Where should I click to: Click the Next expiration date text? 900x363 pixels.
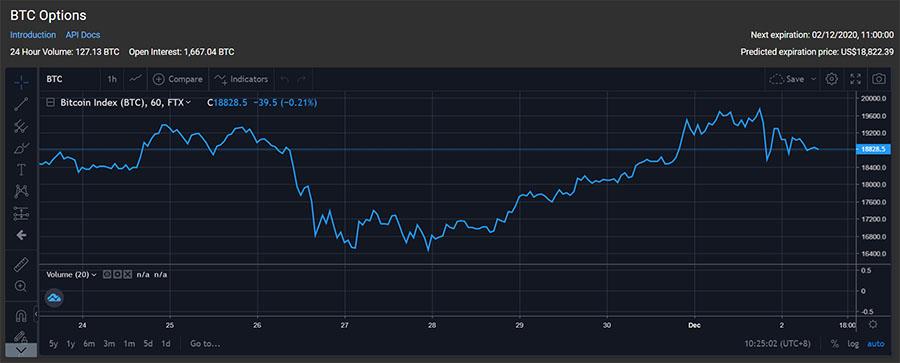point(822,35)
